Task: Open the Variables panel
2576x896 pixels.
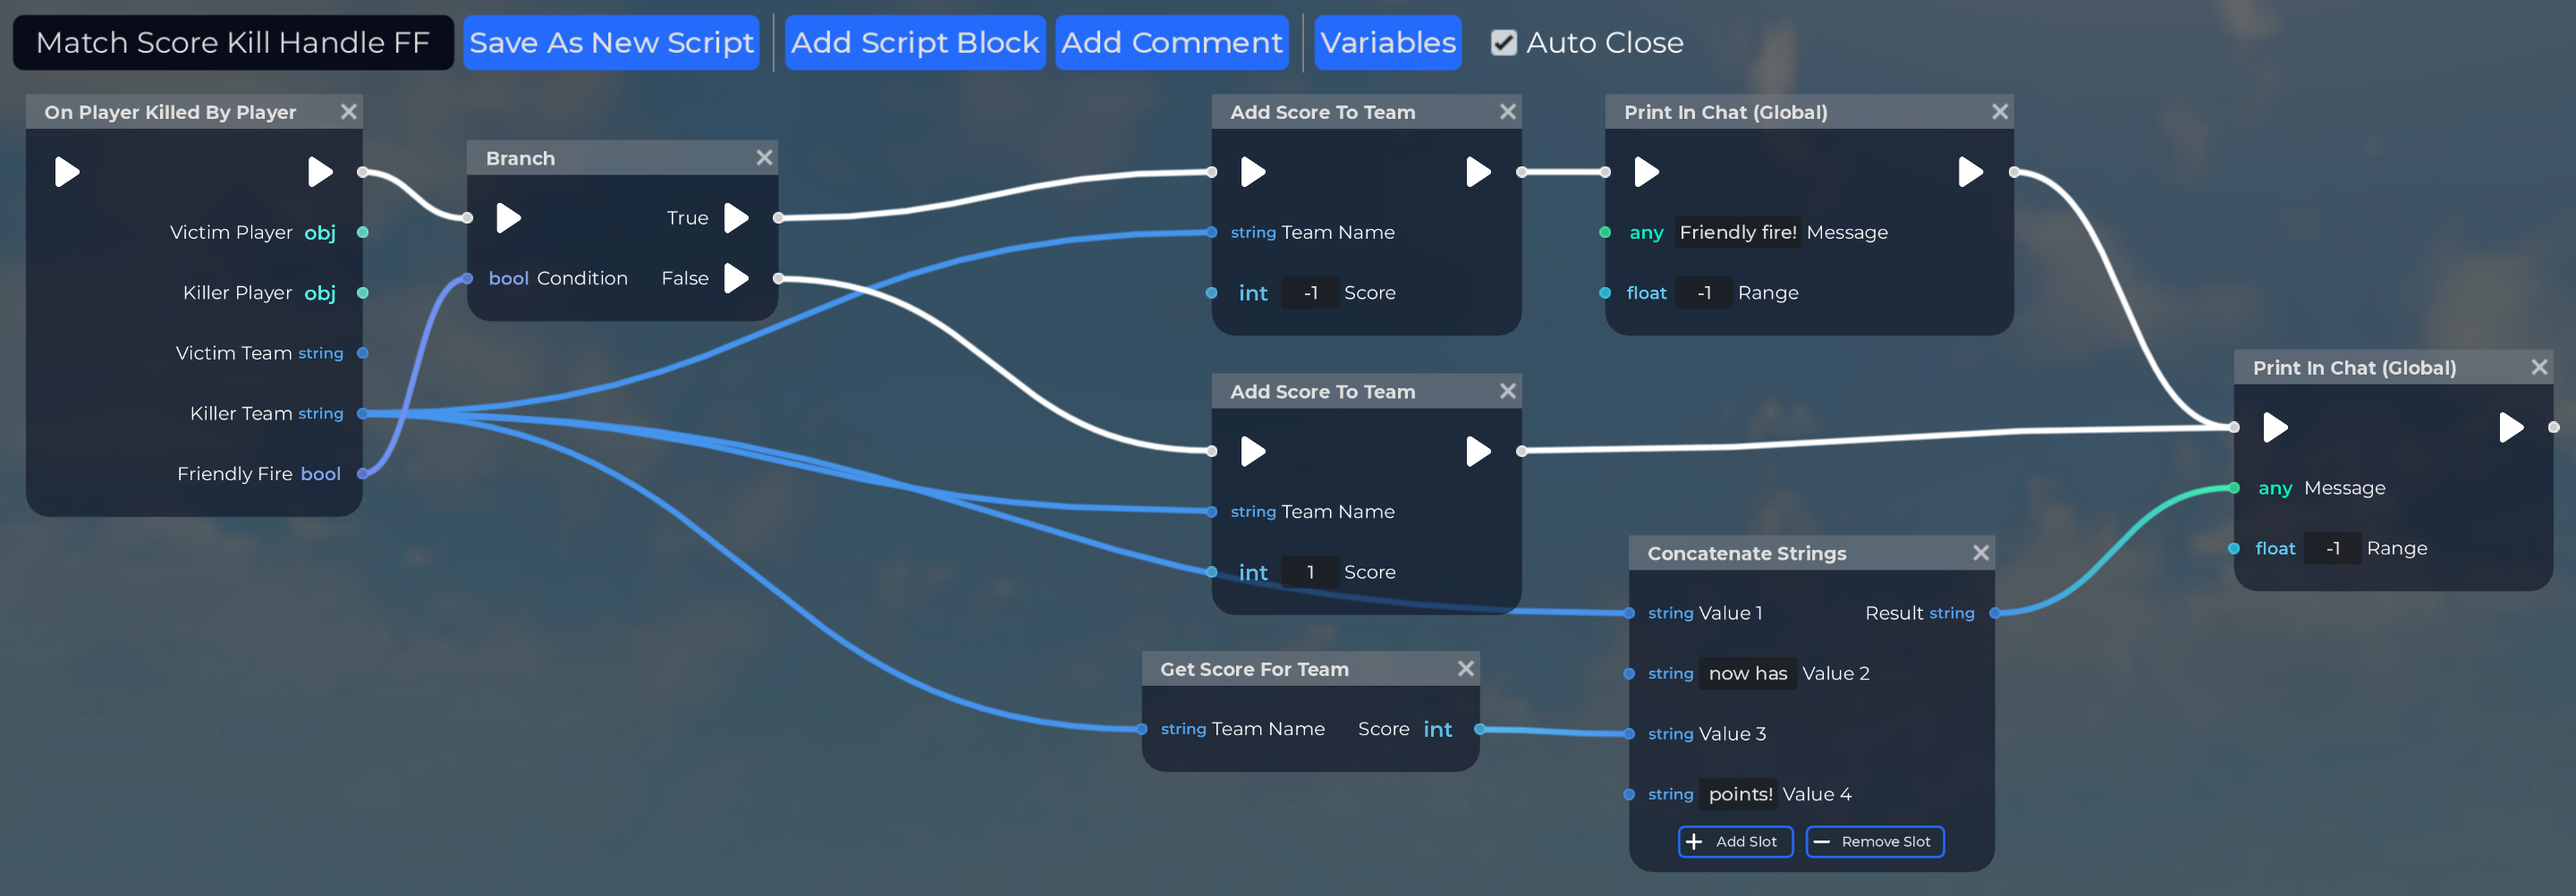Action: point(1387,43)
